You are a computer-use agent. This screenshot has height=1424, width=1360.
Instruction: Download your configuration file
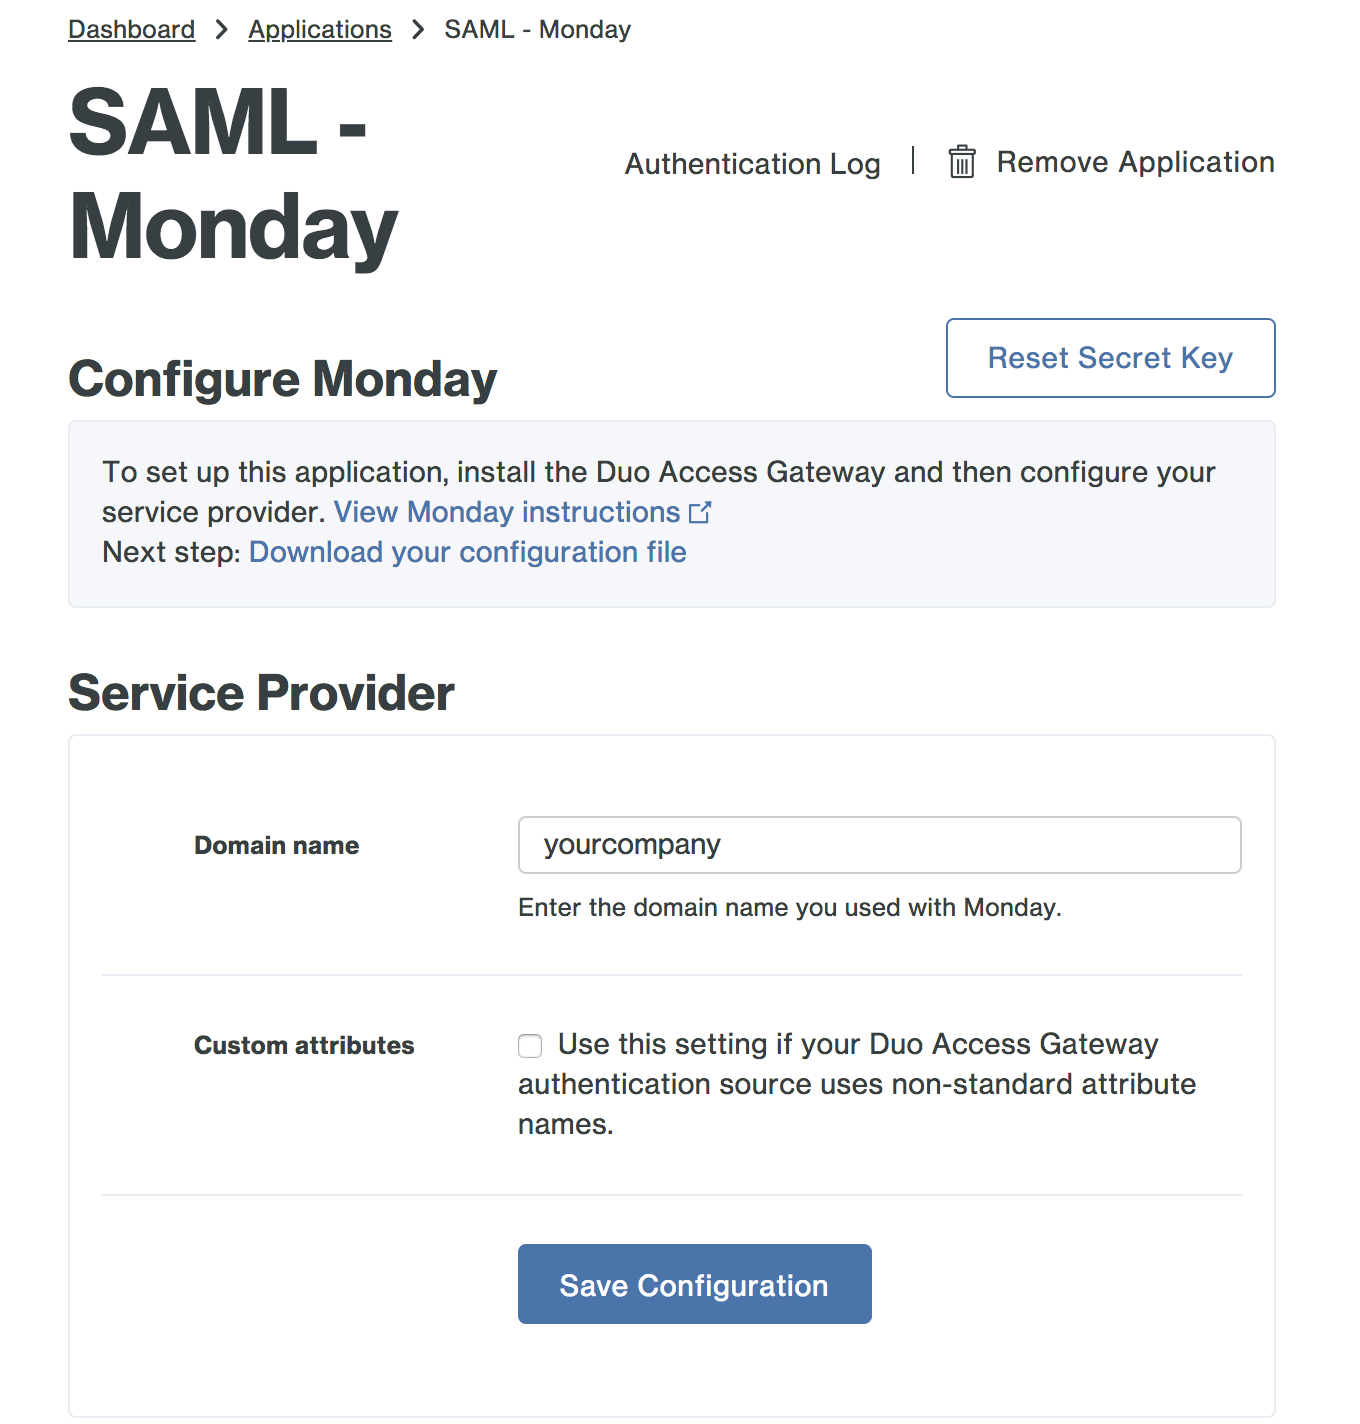tap(468, 552)
